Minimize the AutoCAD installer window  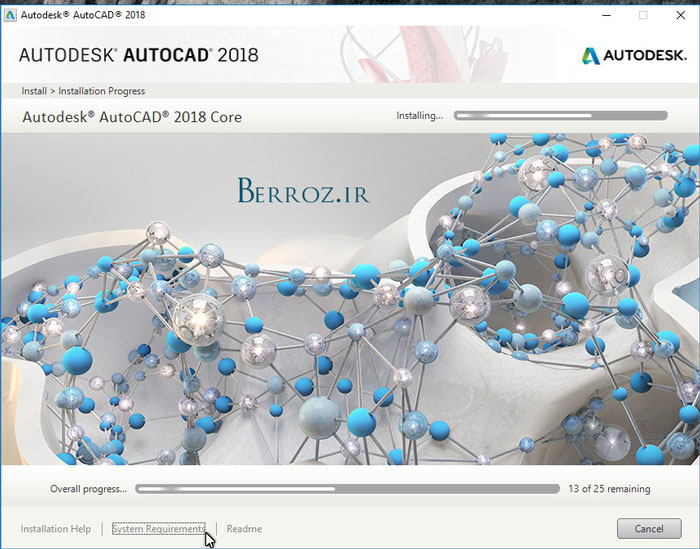pyautogui.click(x=606, y=15)
